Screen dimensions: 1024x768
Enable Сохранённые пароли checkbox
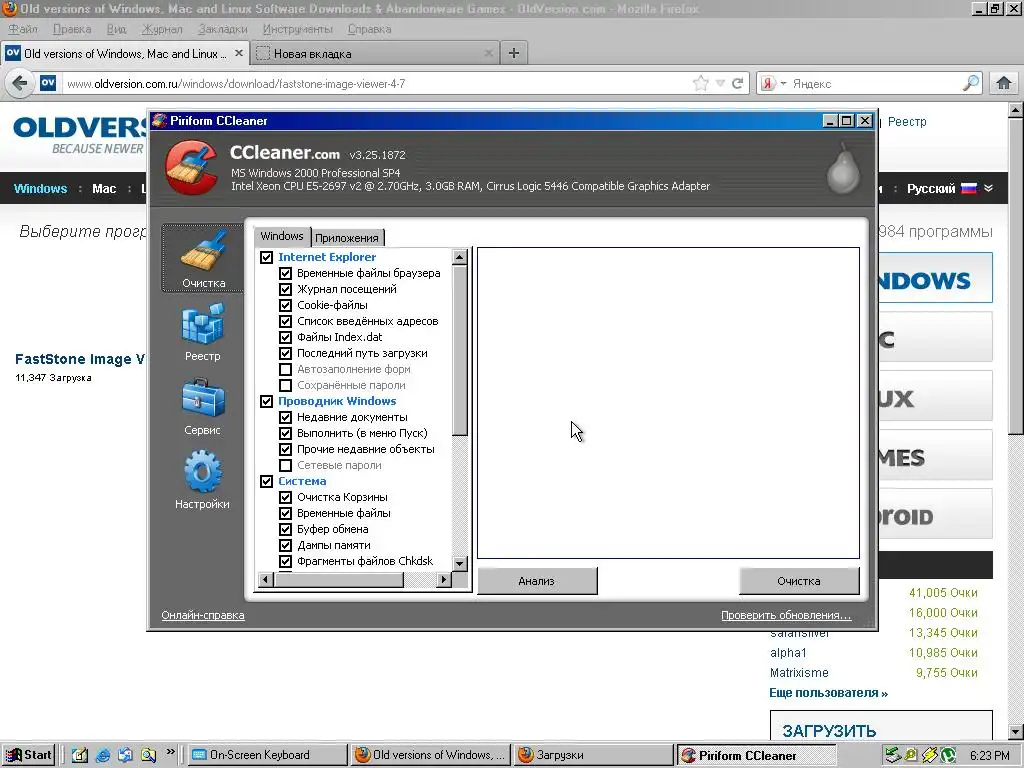tap(285, 385)
